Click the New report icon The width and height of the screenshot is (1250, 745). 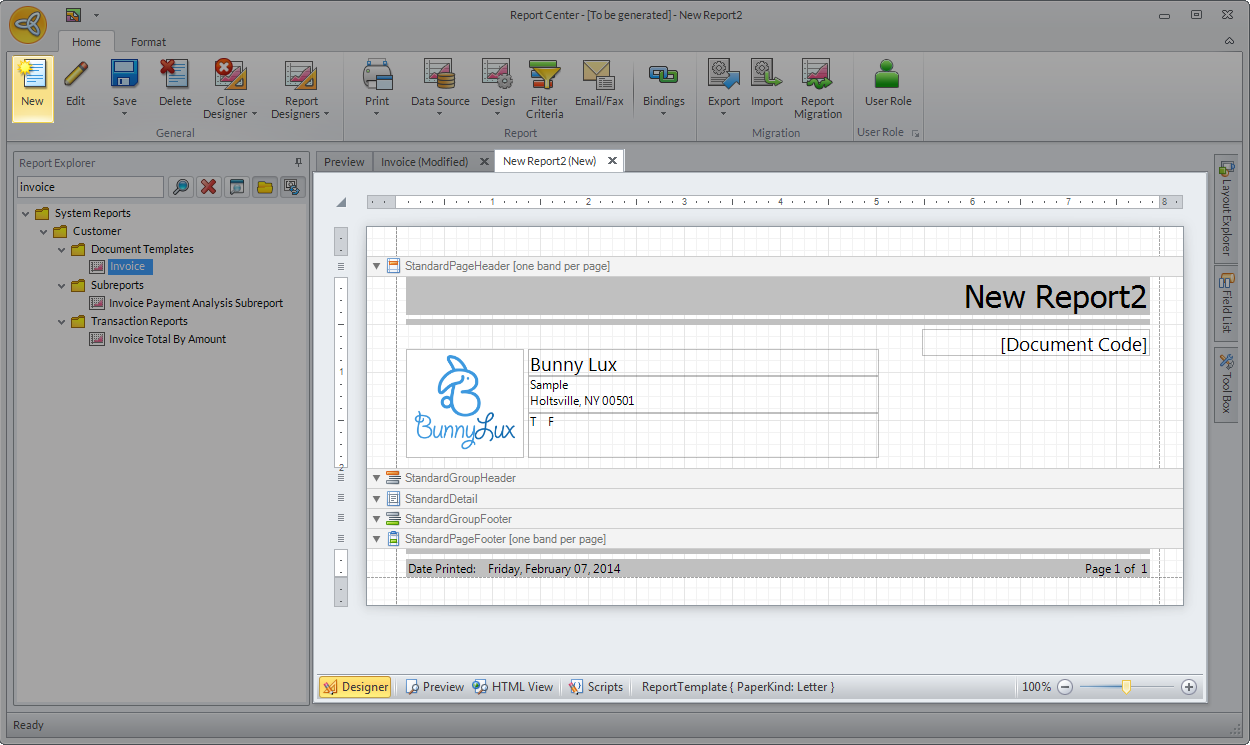pyautogui.click(x=32, y=82)
